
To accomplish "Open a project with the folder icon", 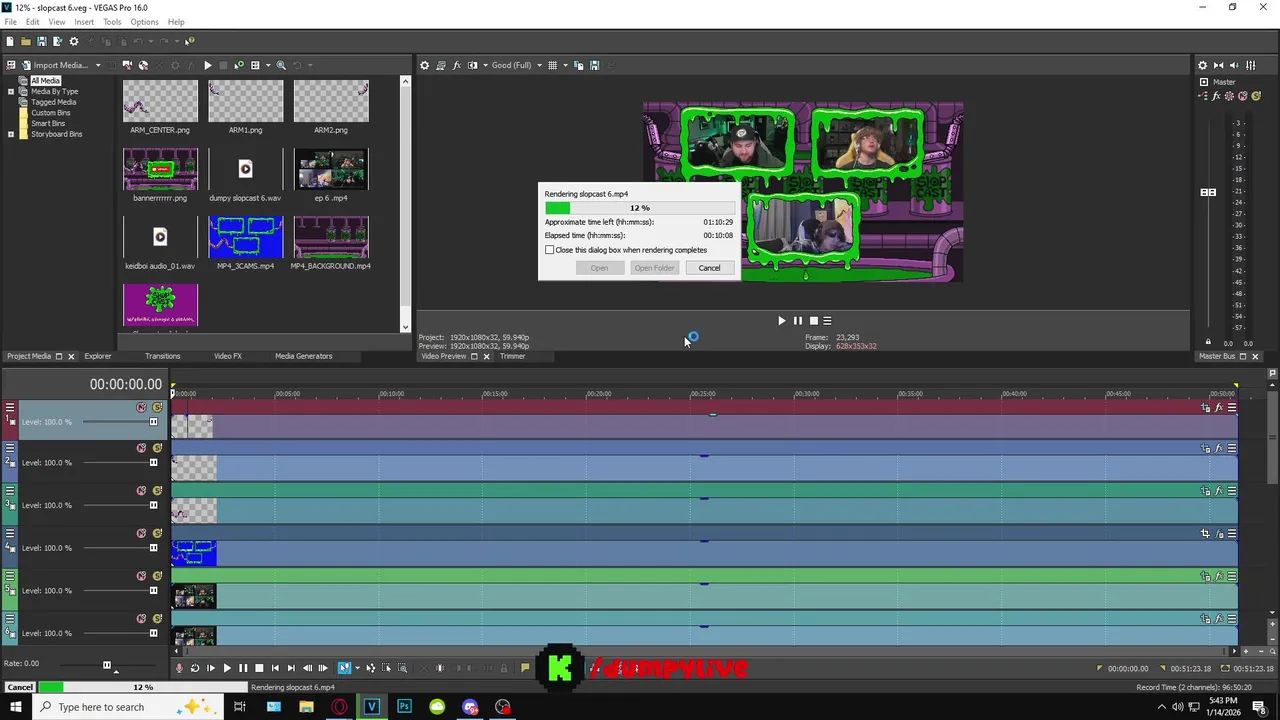I will pos(26,41).
